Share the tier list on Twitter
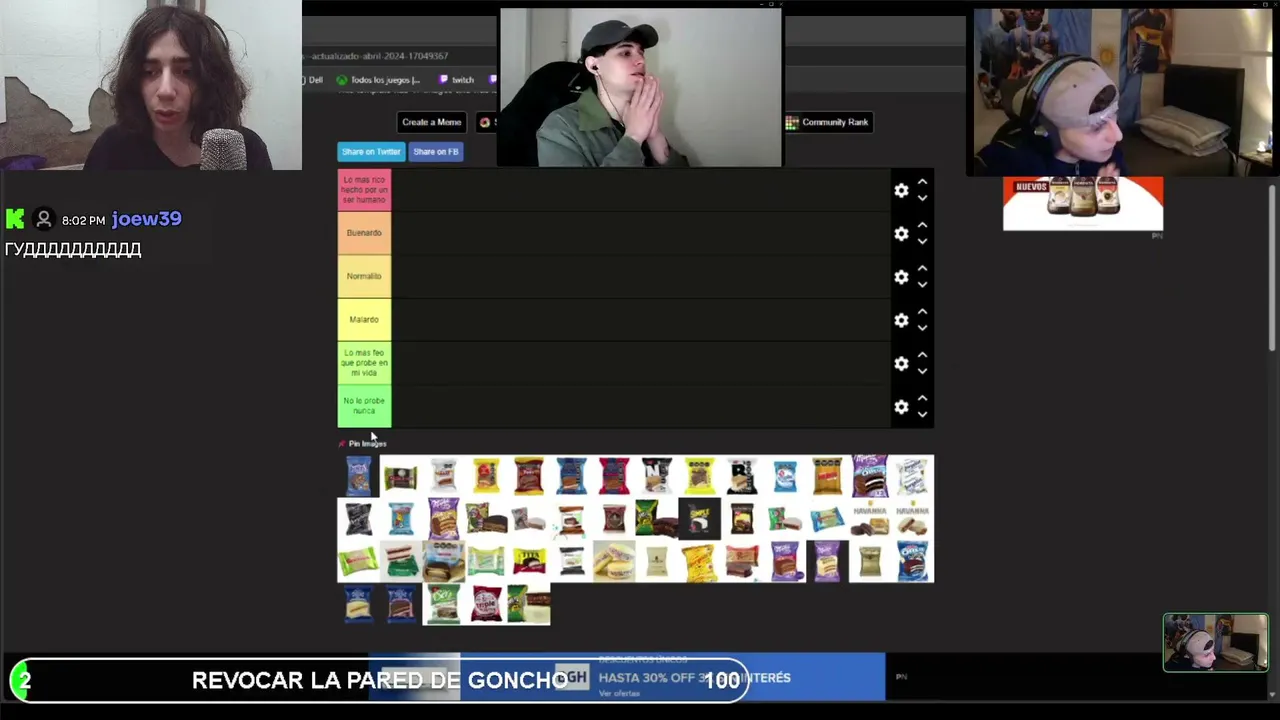The width and height of the screenshot is (1280, 720). click(371, 152)
